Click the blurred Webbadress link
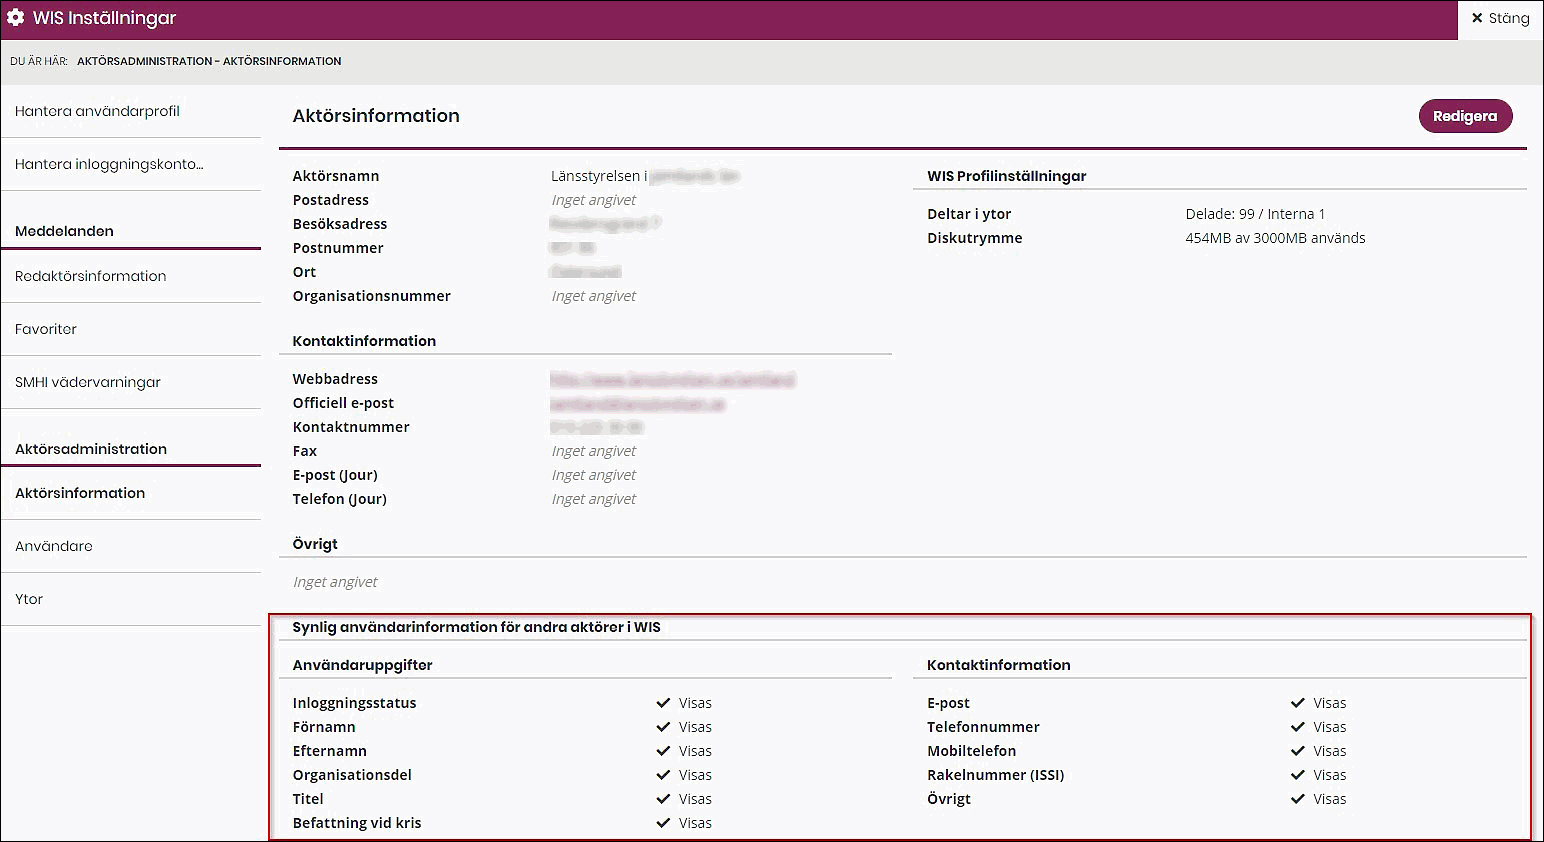The height and width of the screenshot is (842, 1544). [x=672, y=380]
